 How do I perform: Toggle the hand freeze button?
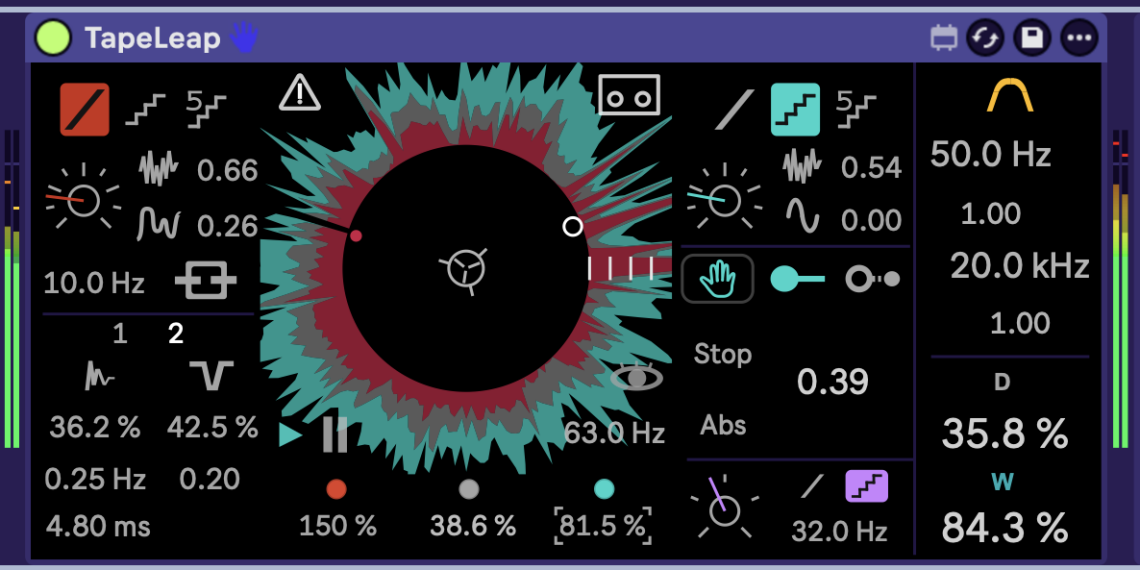[717, 279]
